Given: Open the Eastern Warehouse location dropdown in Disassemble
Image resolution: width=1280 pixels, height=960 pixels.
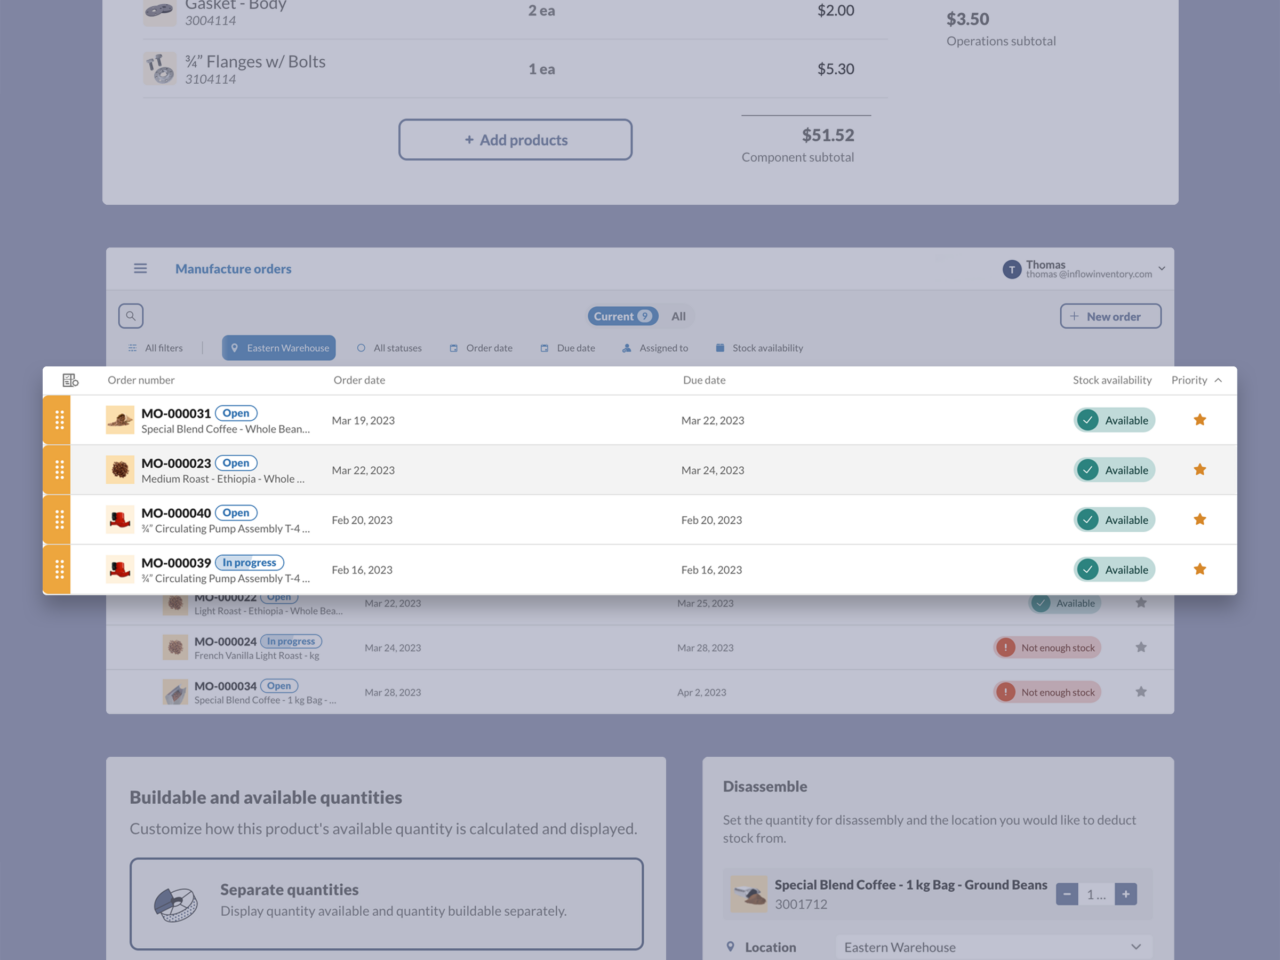Looking at the screenshot, I should click(x=992, y=946).
